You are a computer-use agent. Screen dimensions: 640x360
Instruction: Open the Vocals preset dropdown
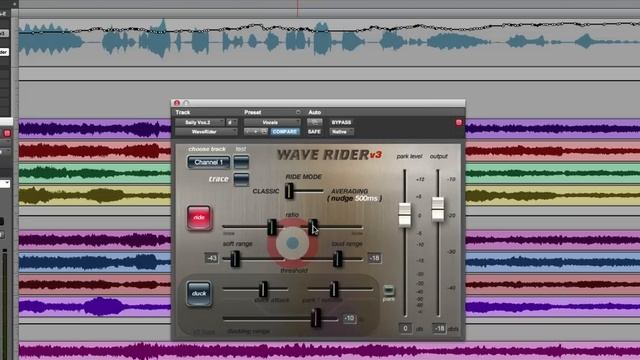[x=272, y=122]
